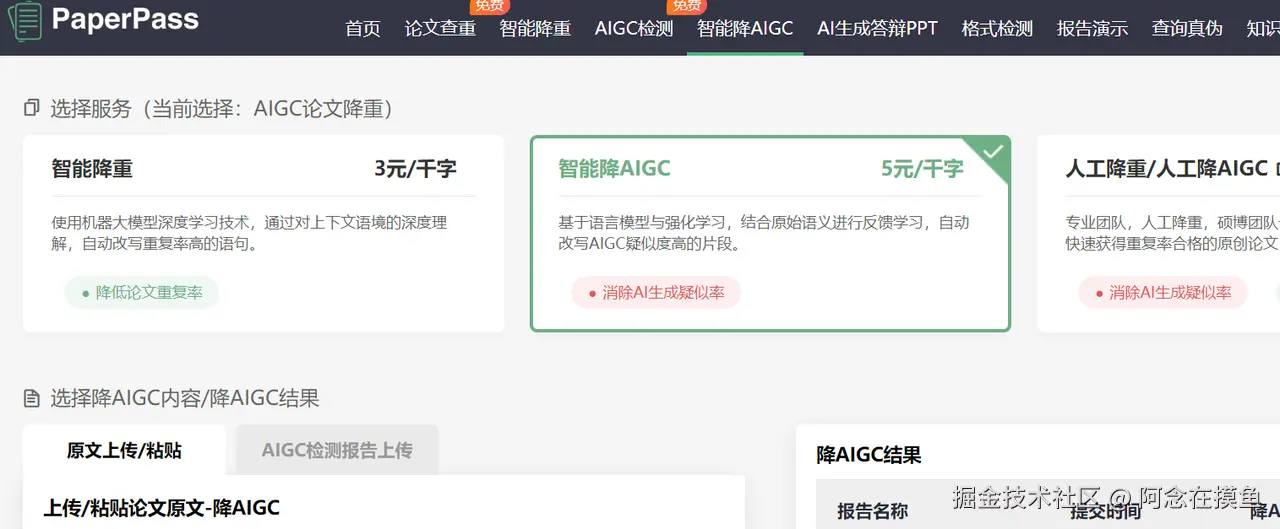
Task: Click the 智能降重 card description text
Action: click(249, 232)
